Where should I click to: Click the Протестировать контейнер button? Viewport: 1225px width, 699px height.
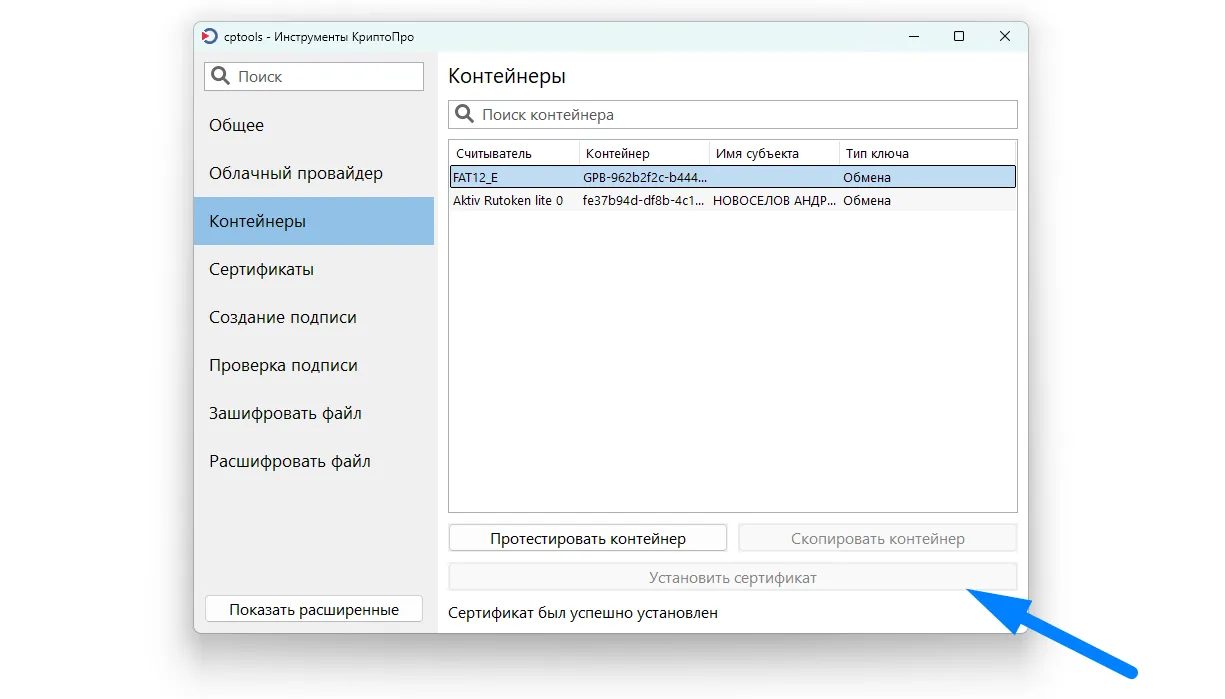[x=588, y=539]
